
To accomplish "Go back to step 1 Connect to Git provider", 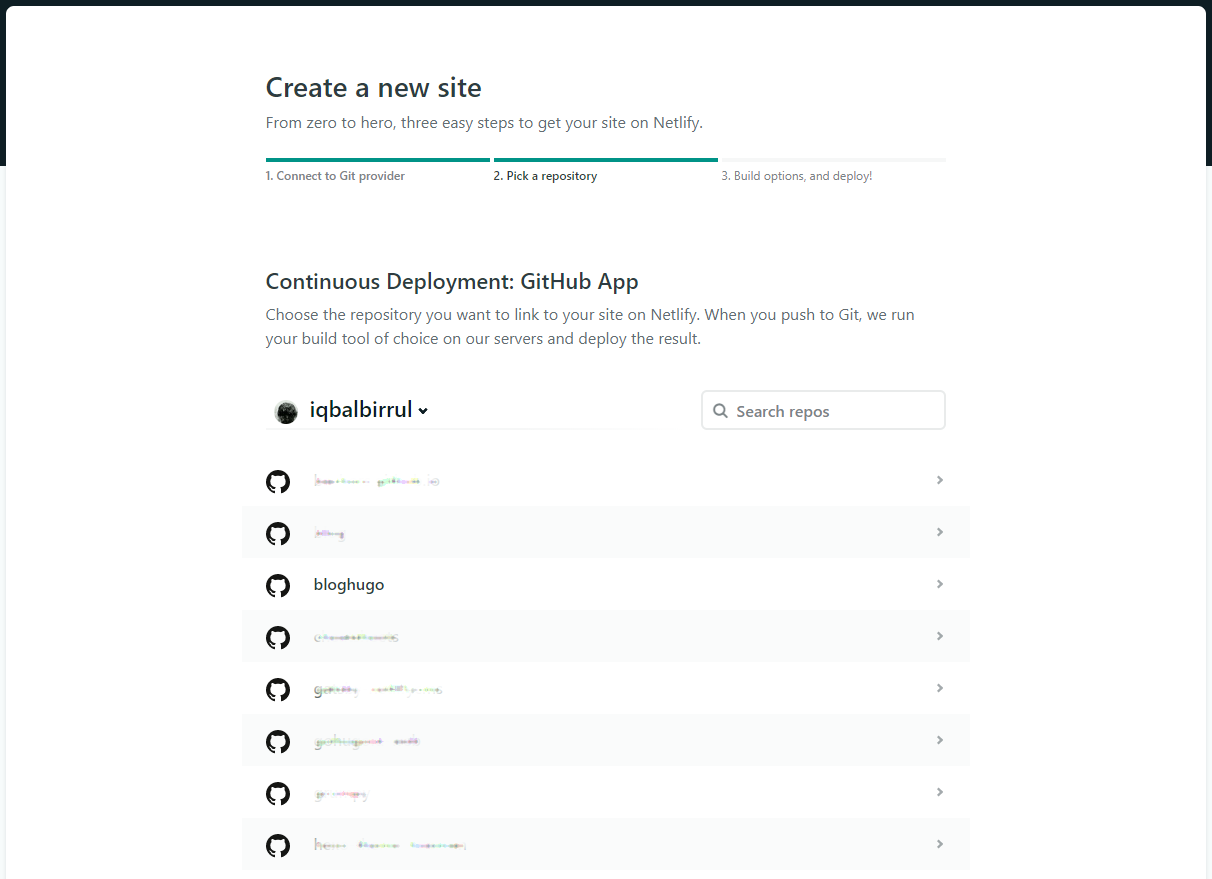I will tap(335, 175).
